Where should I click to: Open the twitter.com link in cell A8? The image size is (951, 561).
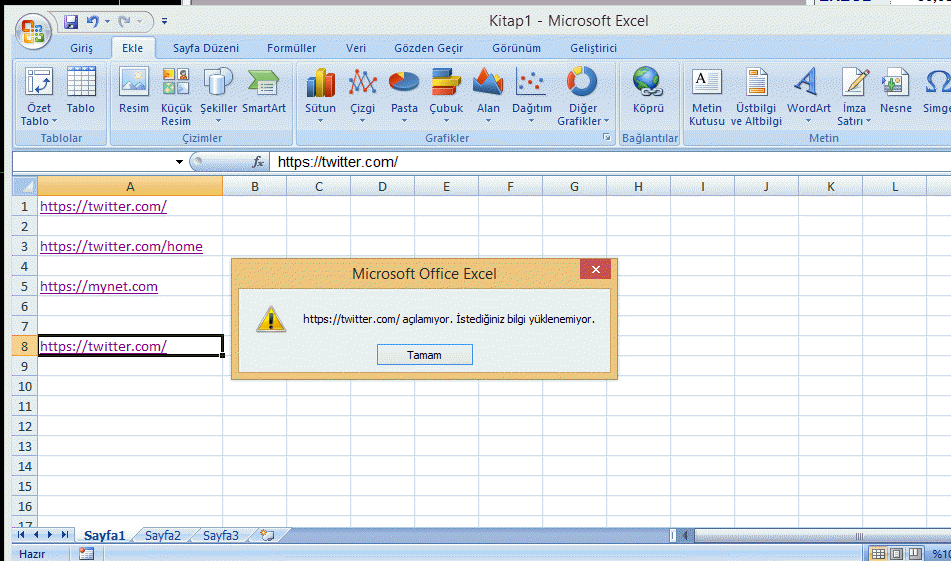103,346
